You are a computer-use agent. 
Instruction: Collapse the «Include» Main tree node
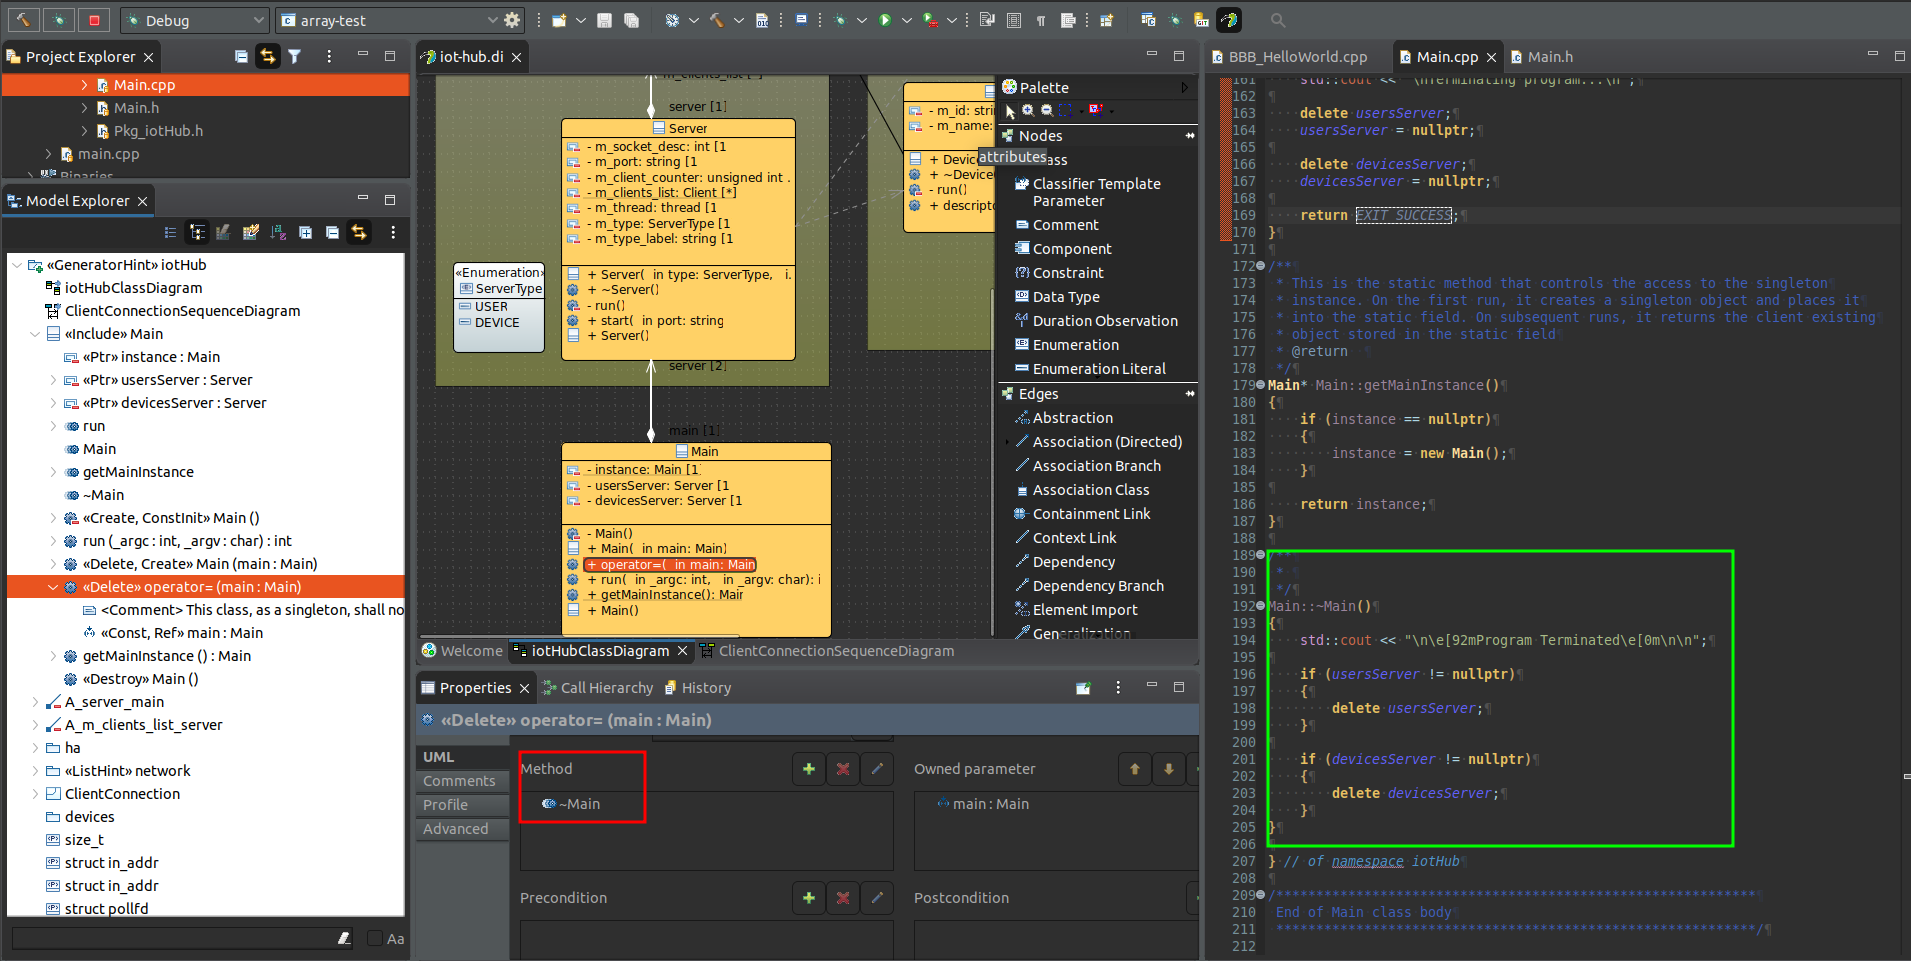[x=35, y=334]
